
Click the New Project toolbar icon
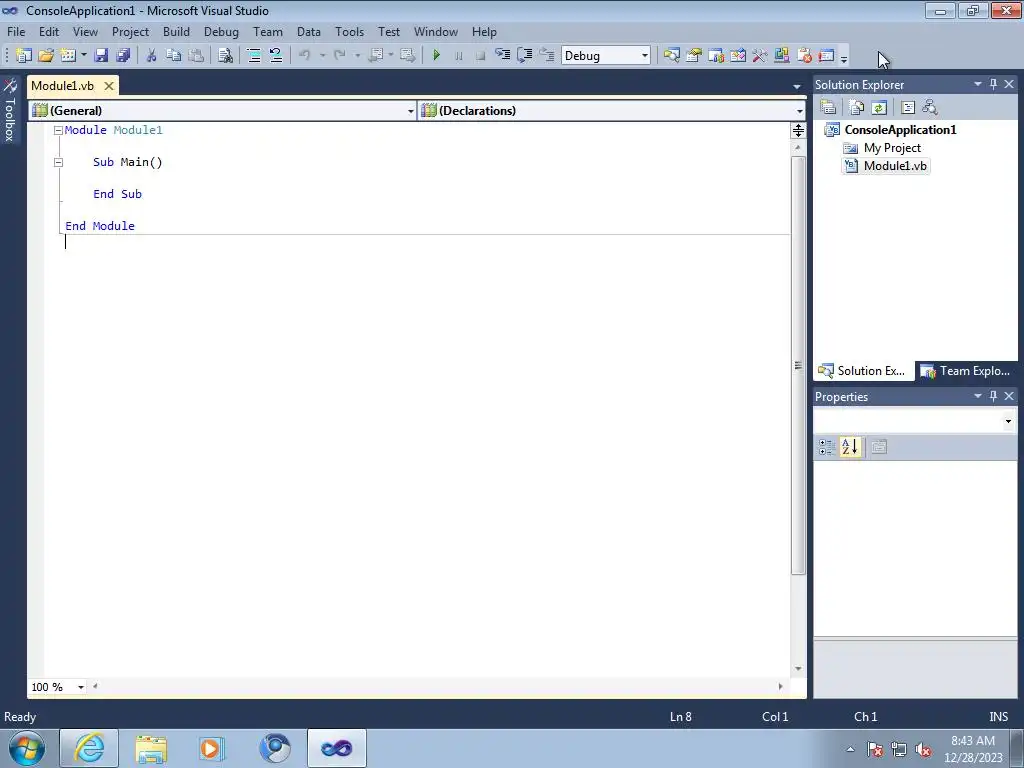tap(24, 56)
